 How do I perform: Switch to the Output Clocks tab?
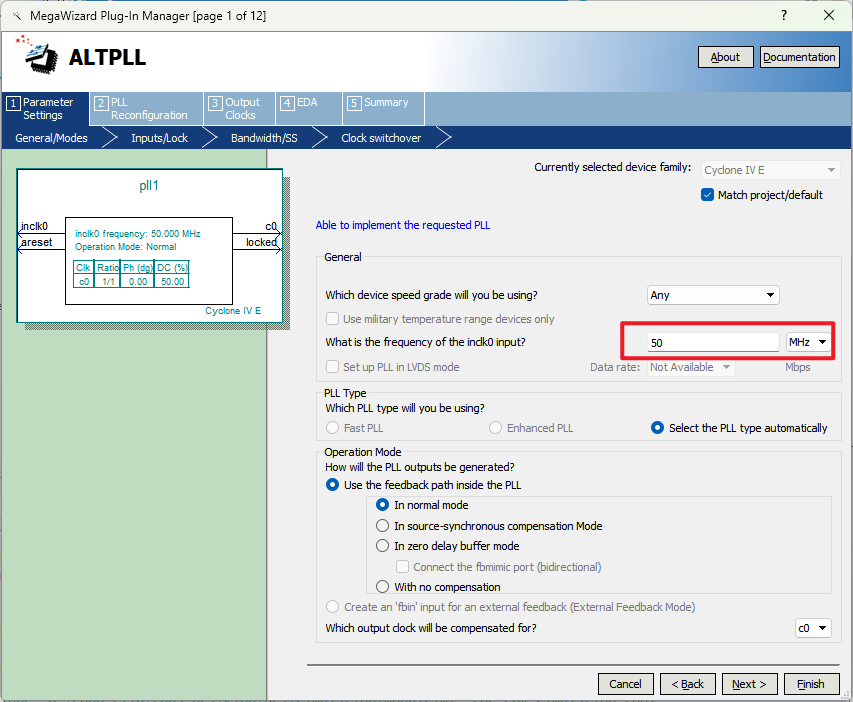(239, 109)
